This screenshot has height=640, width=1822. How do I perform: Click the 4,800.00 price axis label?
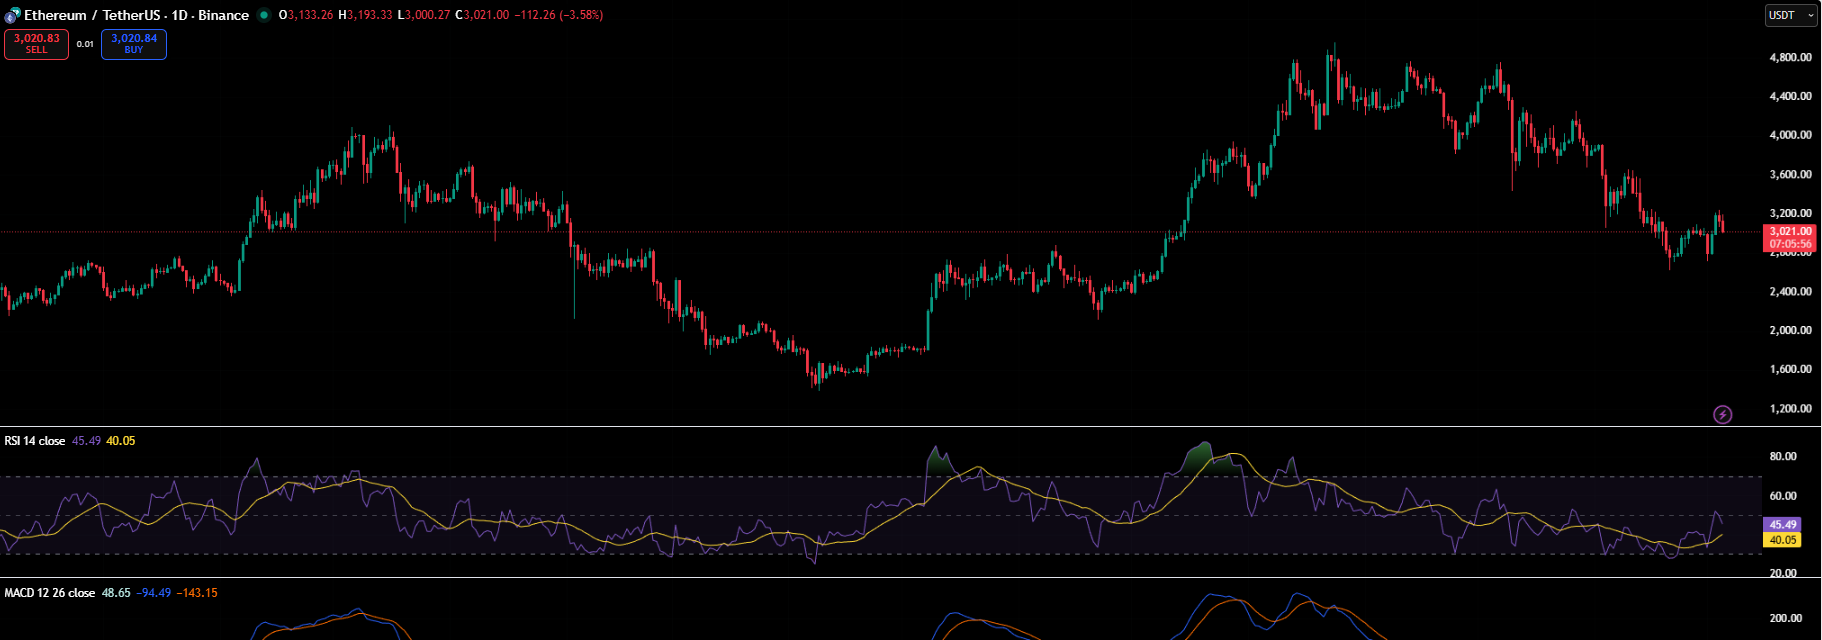(1790, 57)
